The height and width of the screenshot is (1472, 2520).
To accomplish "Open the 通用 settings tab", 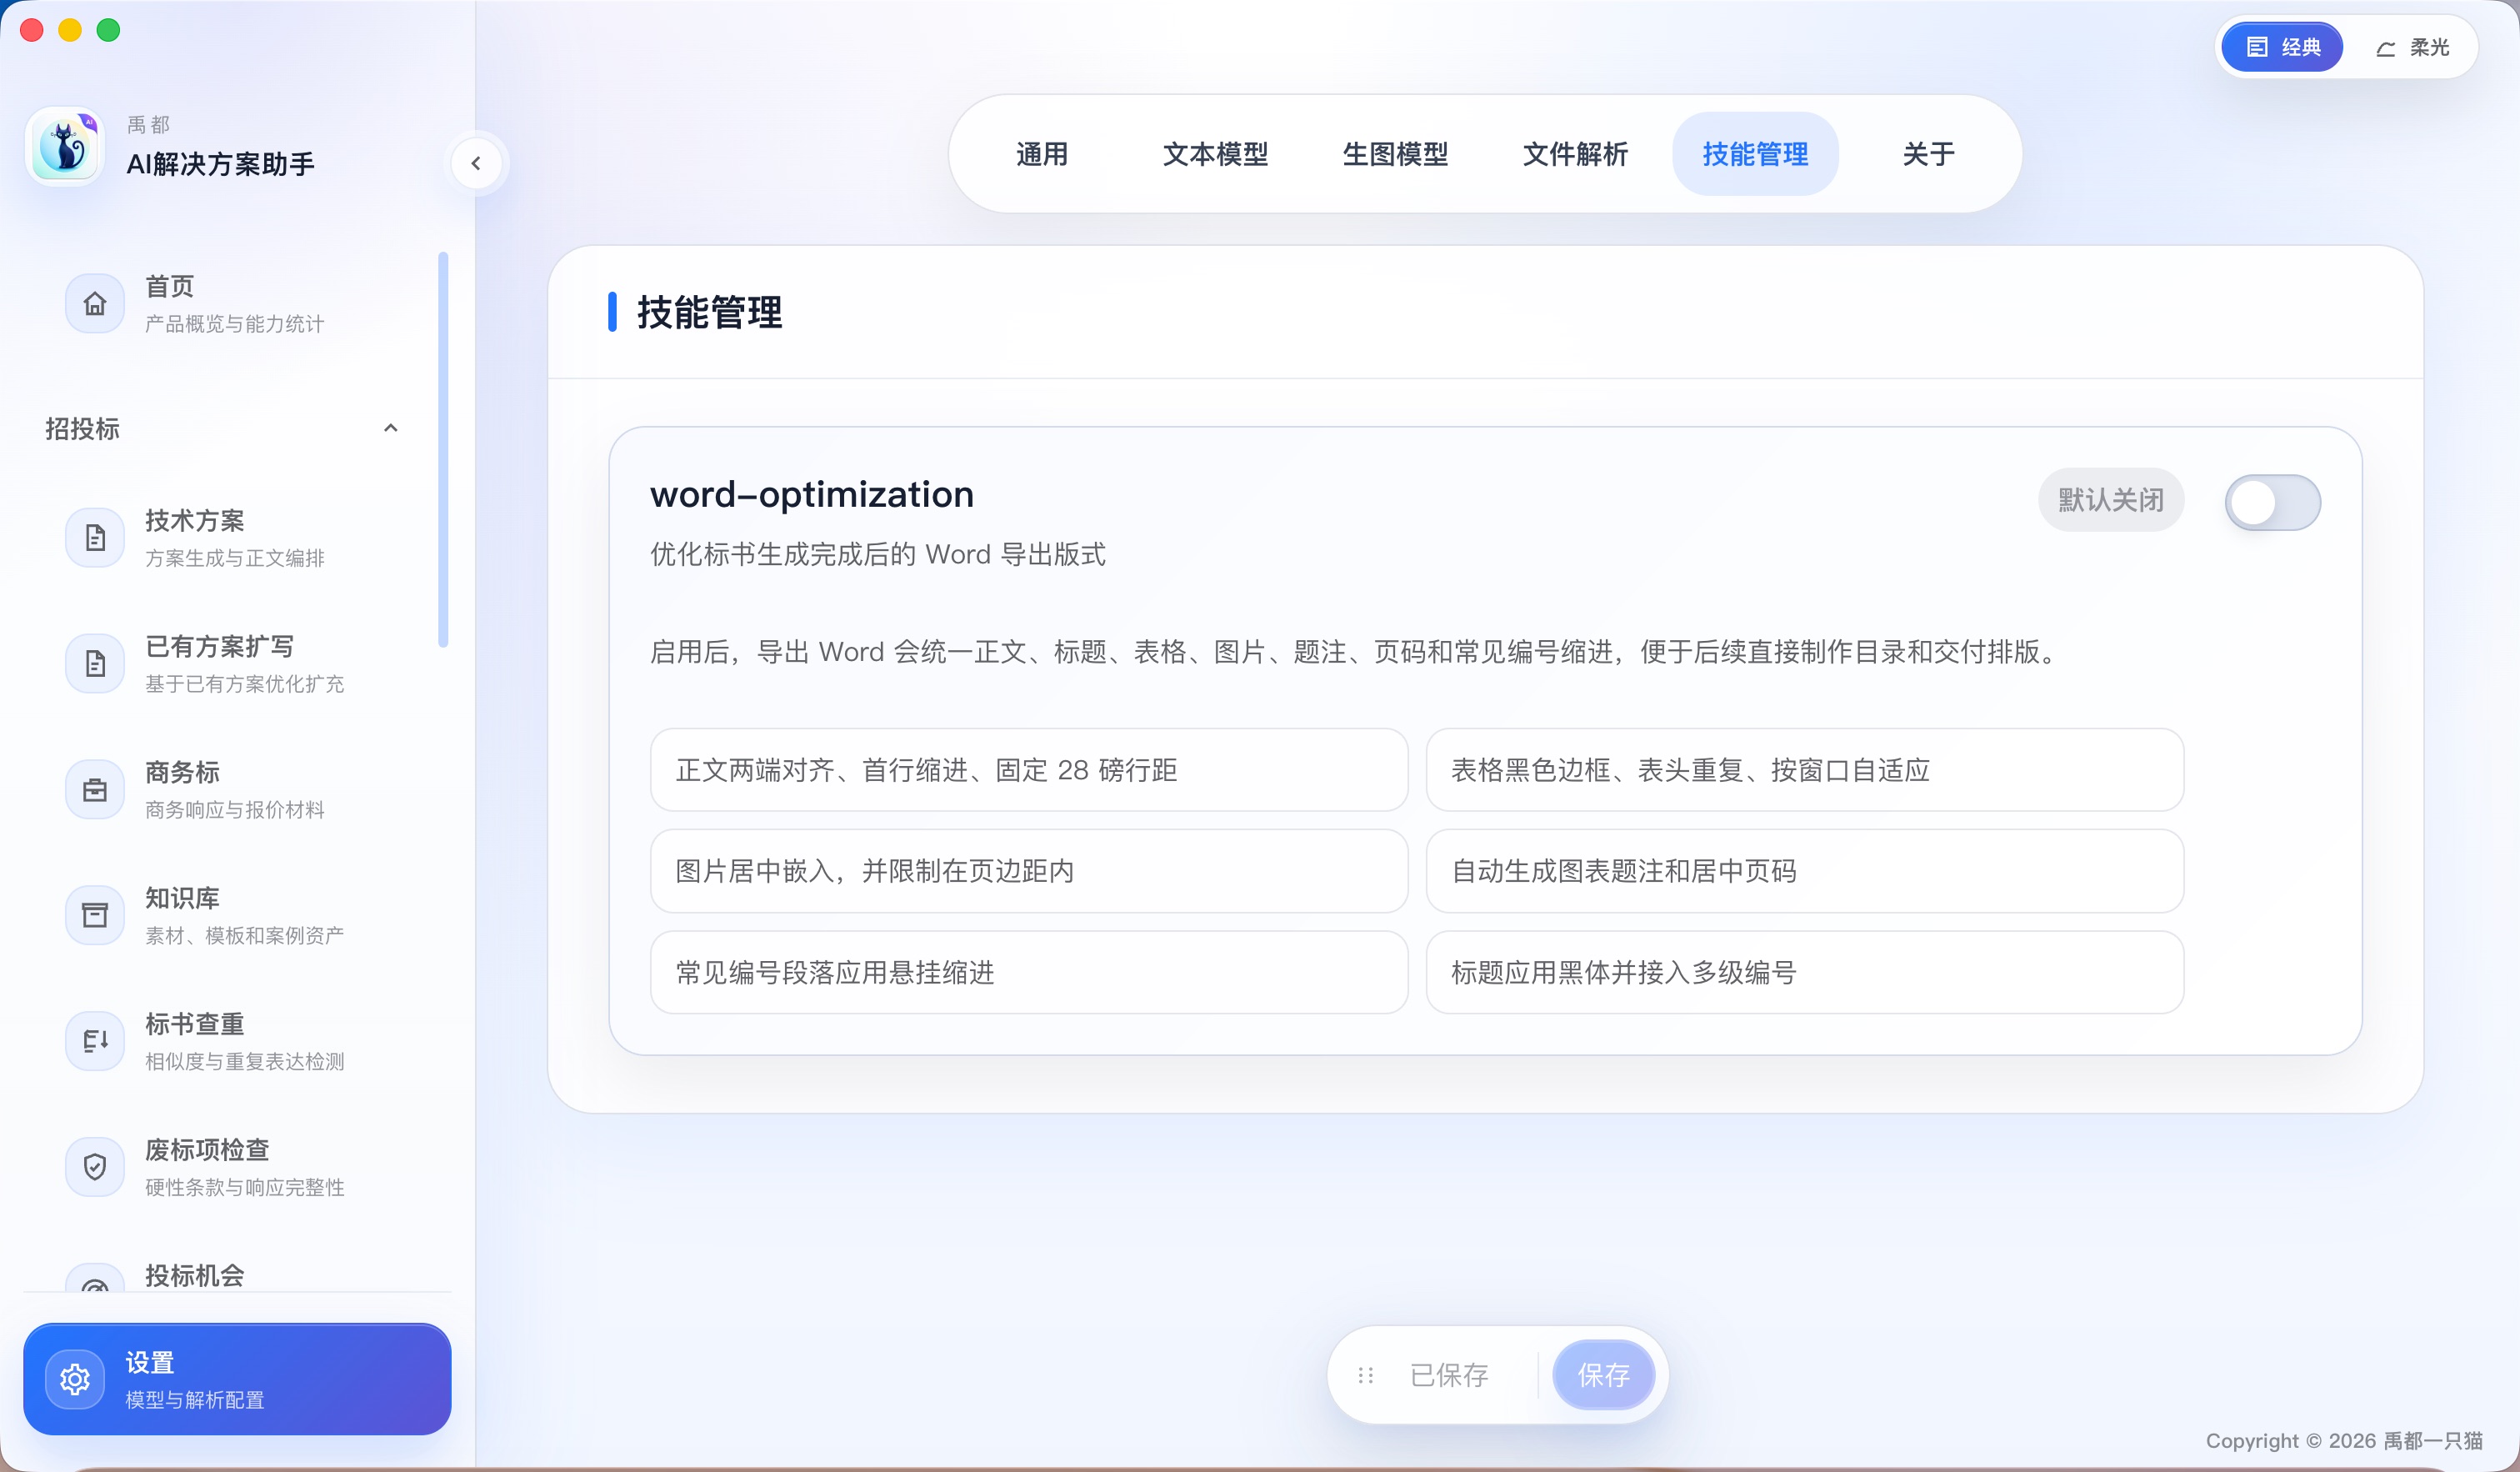I will [x=1042, y=154].
